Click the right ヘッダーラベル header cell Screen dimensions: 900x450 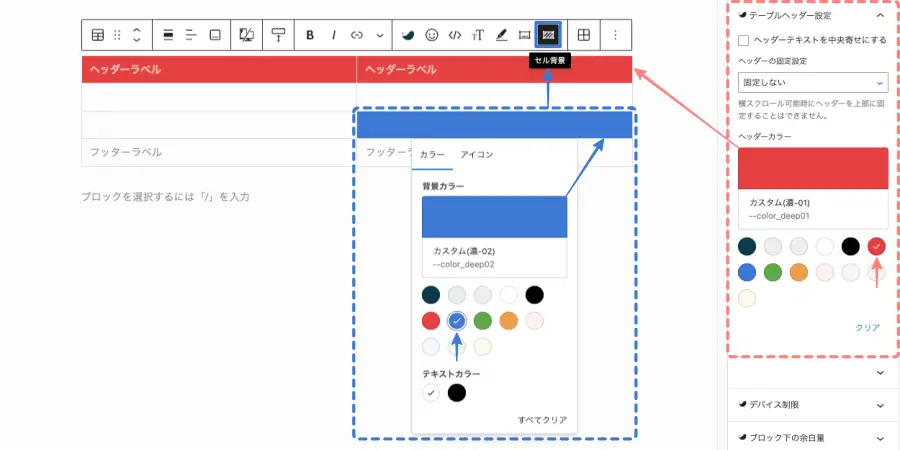[x=494, y=69]
